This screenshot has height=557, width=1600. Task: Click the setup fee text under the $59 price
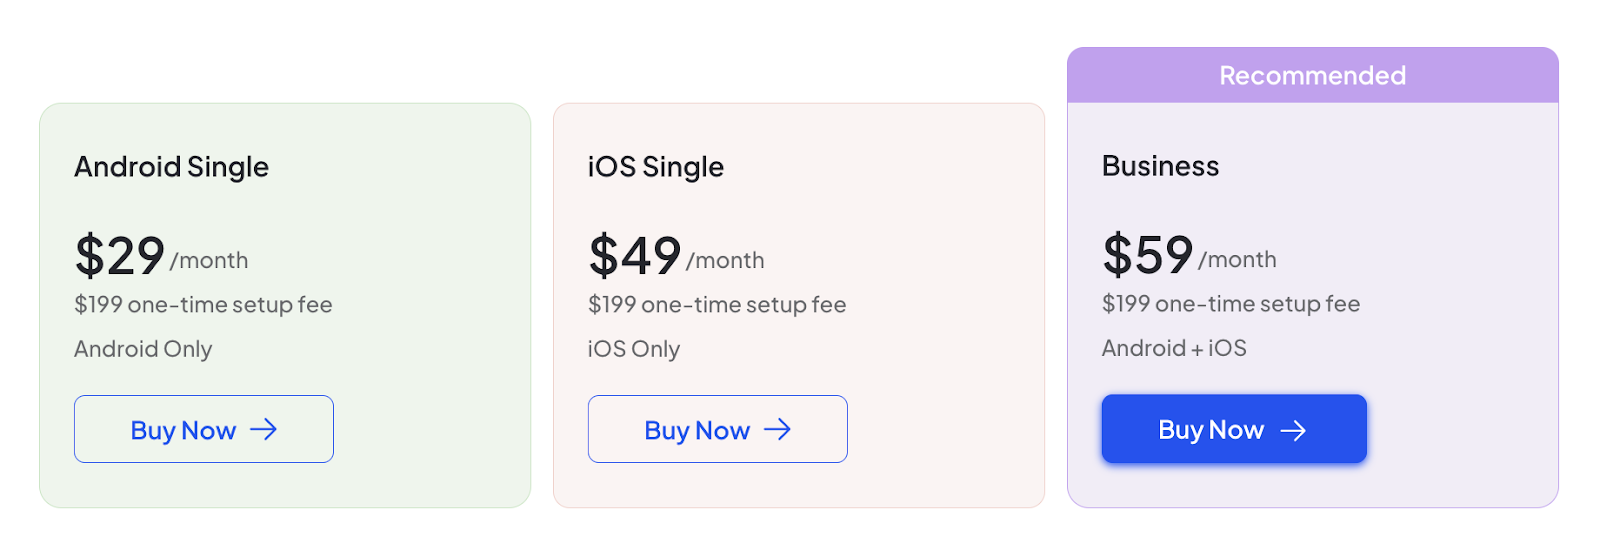point(1230,304)
